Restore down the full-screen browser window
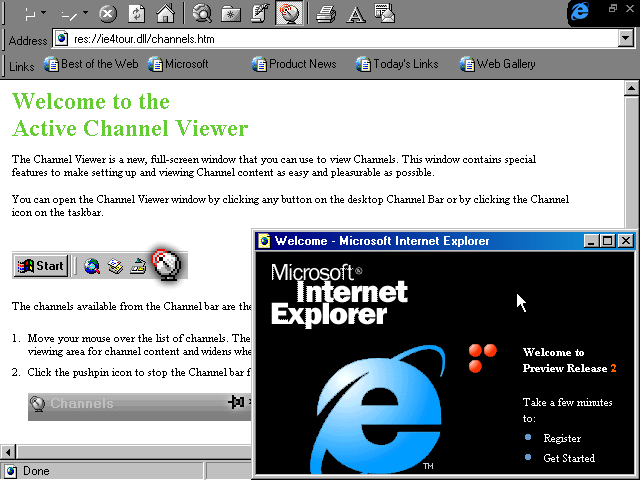 (x=613, y=8)
